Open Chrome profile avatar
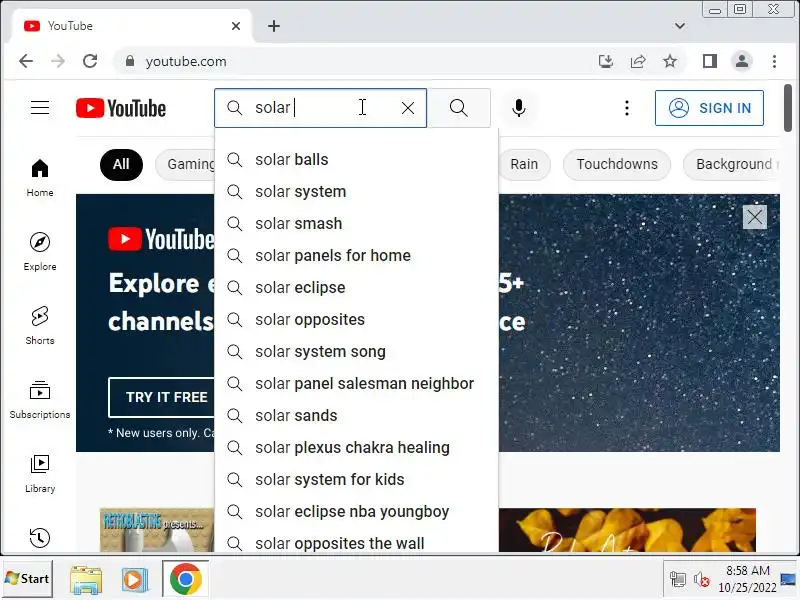Image resolution: width=800 pixels, height=600 pixels. coord(742,61)
